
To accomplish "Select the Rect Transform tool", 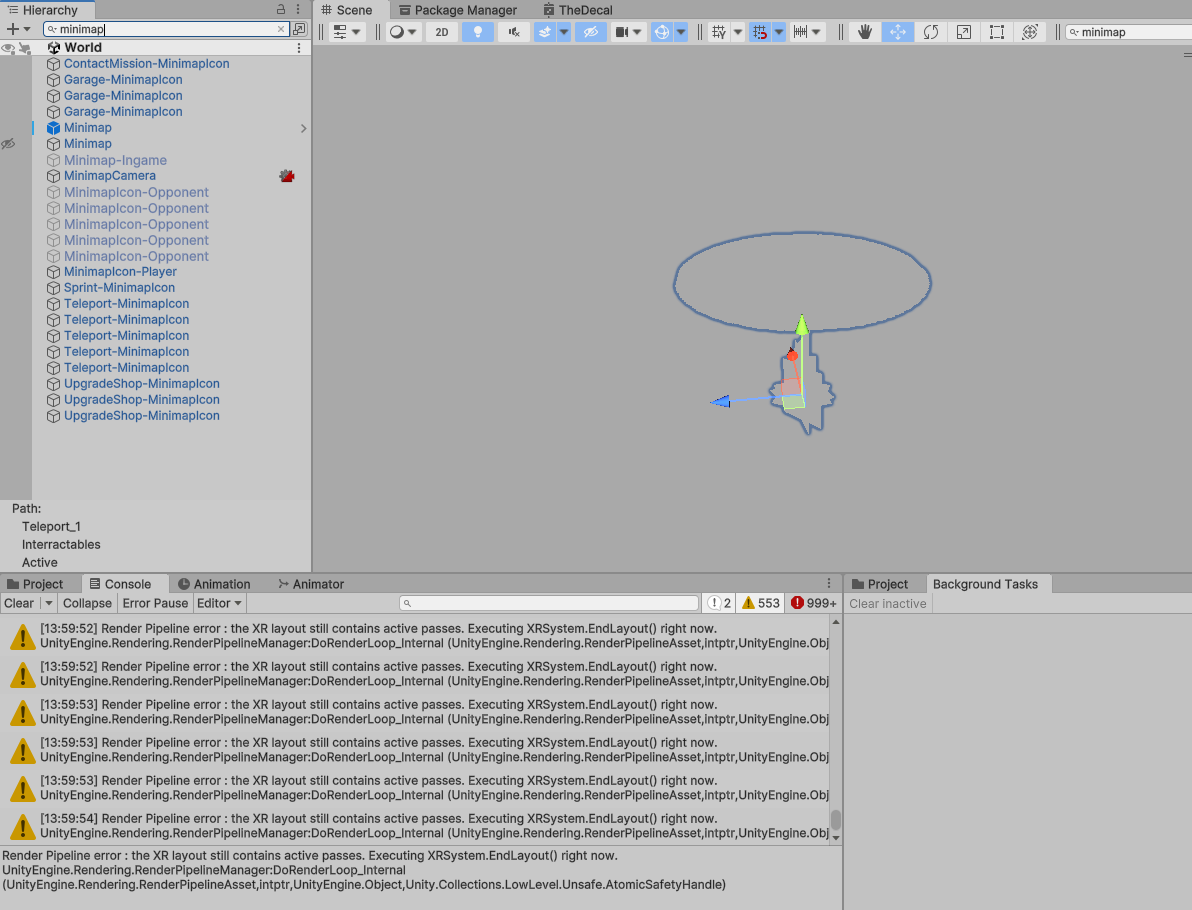I will tap(996, 32).
